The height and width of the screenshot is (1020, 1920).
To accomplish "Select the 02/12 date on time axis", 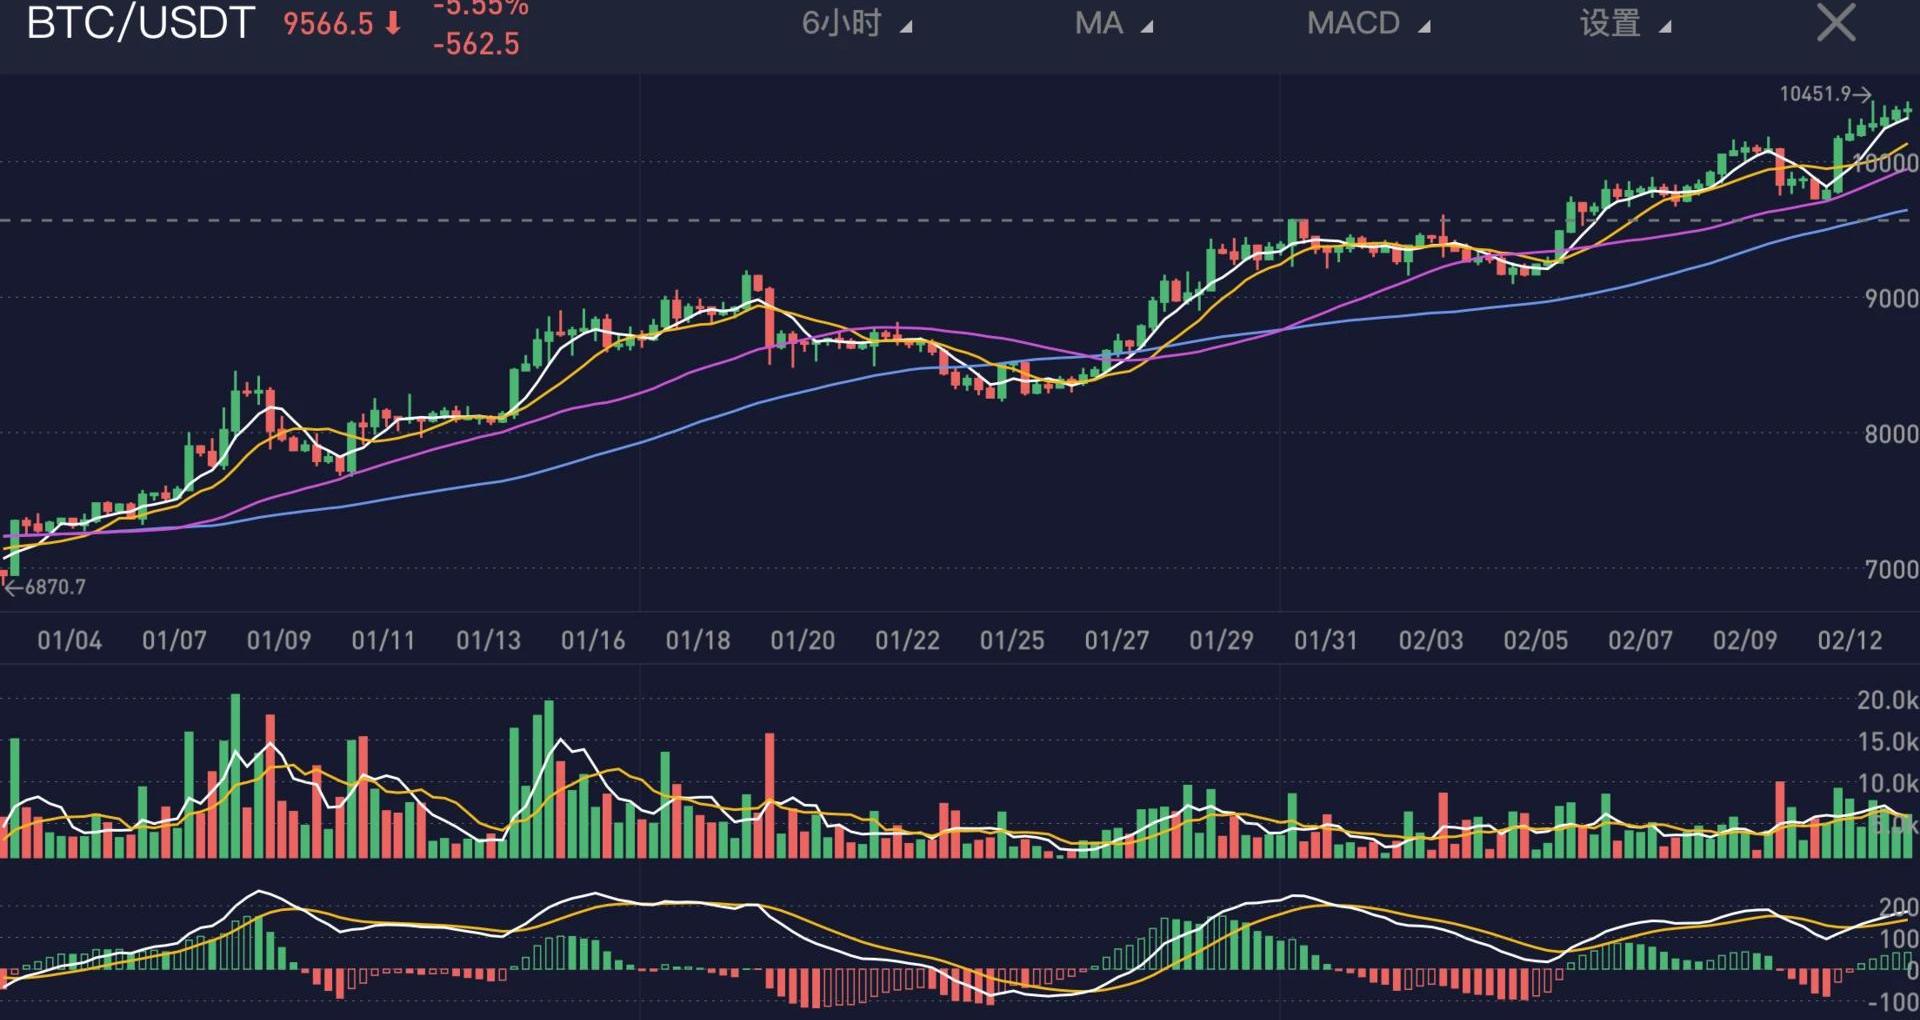I will [1849, 640].
